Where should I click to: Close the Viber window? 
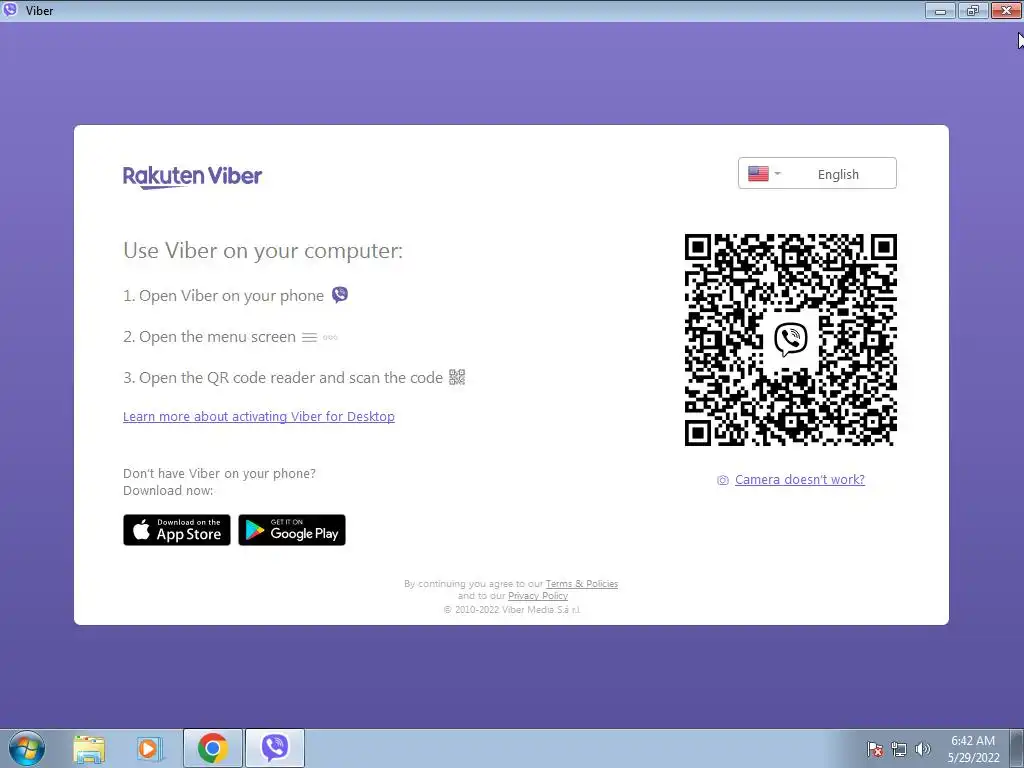1006,10
